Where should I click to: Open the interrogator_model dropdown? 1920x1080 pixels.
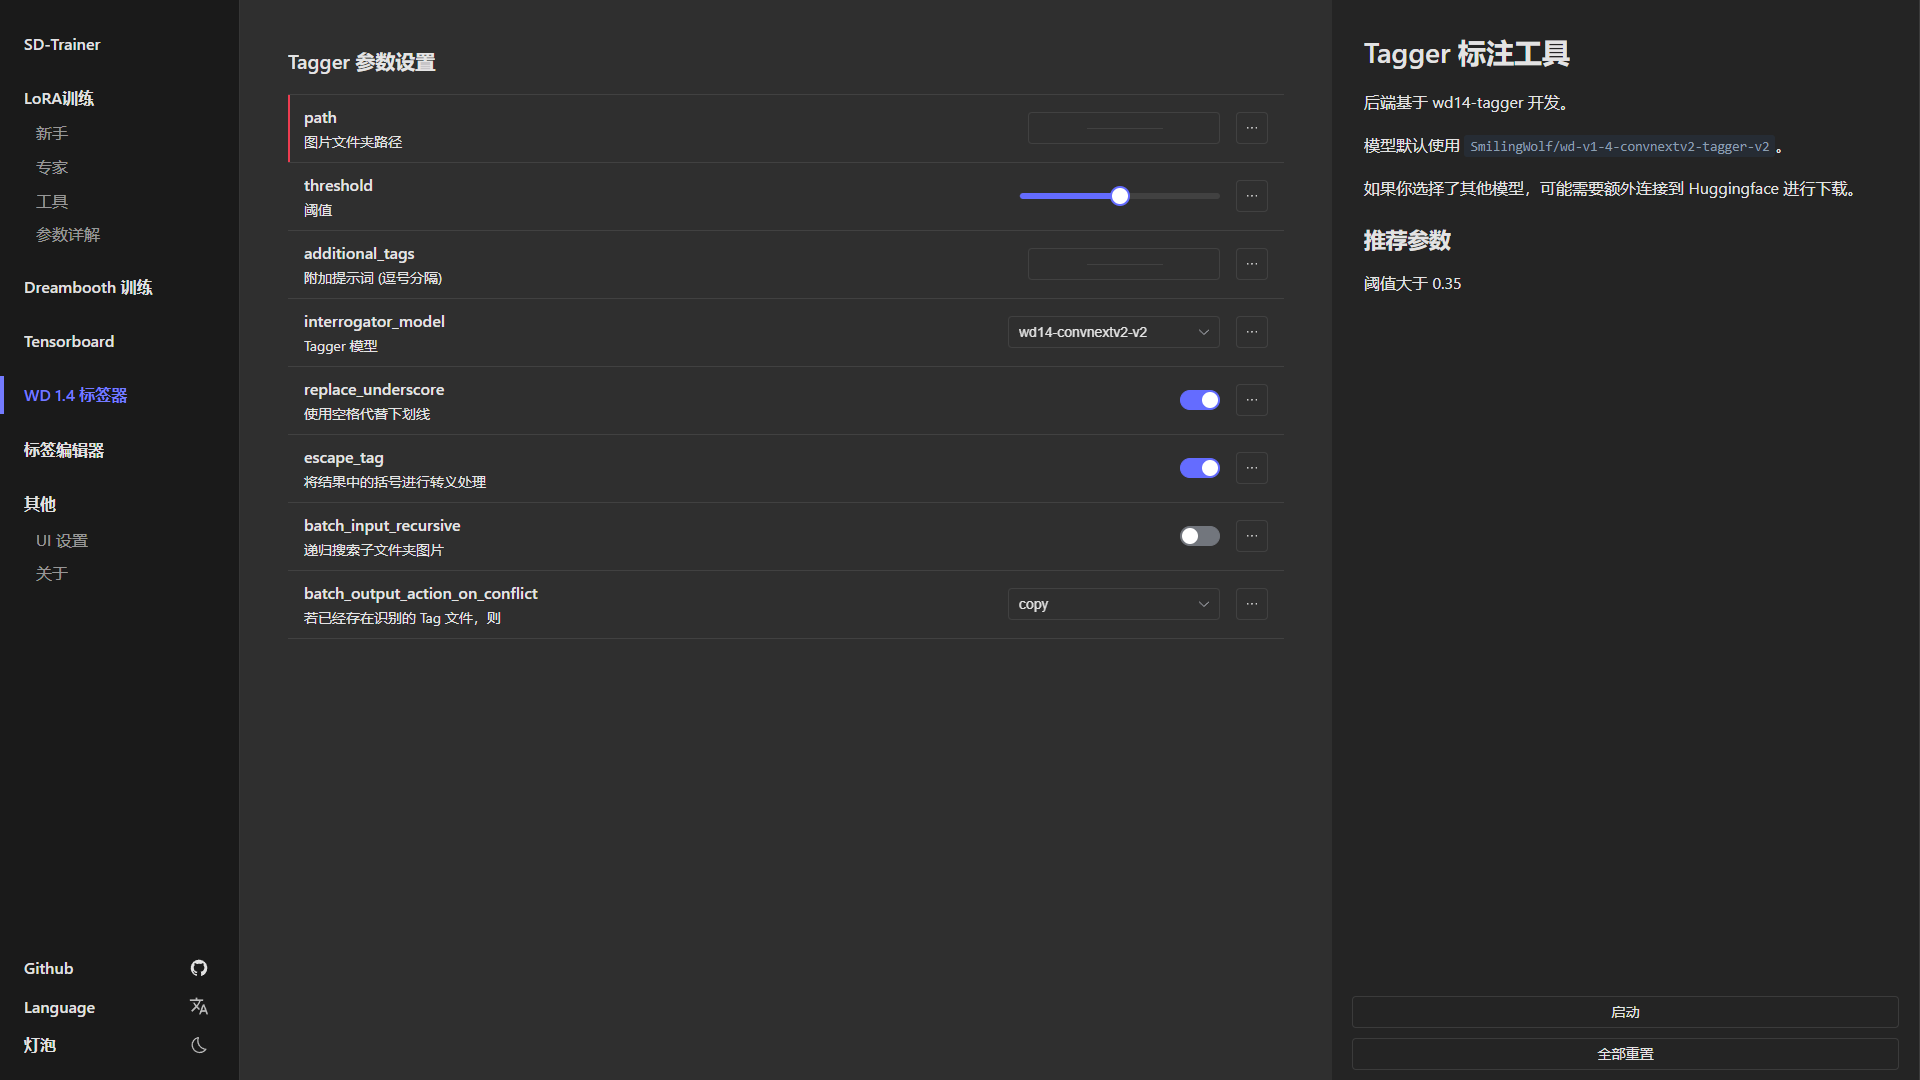click(x=1113, y=332)
